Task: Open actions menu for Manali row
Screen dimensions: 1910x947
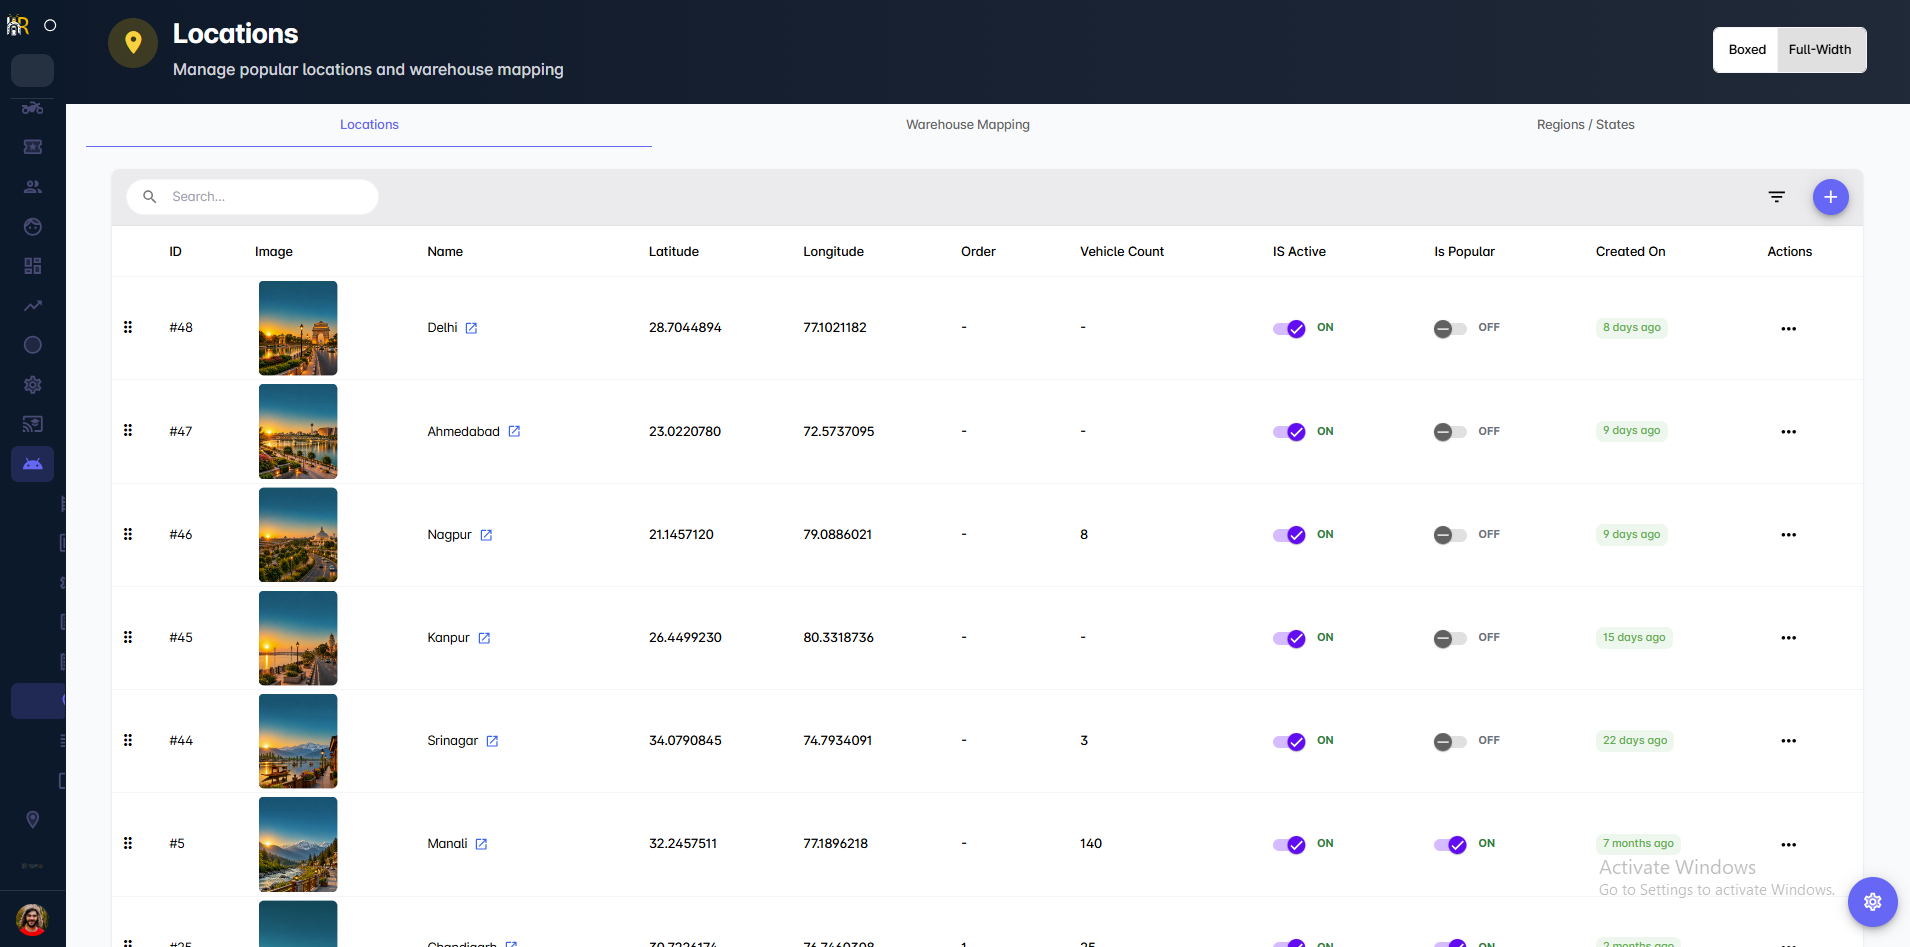Action: [x=1788, y=845]
